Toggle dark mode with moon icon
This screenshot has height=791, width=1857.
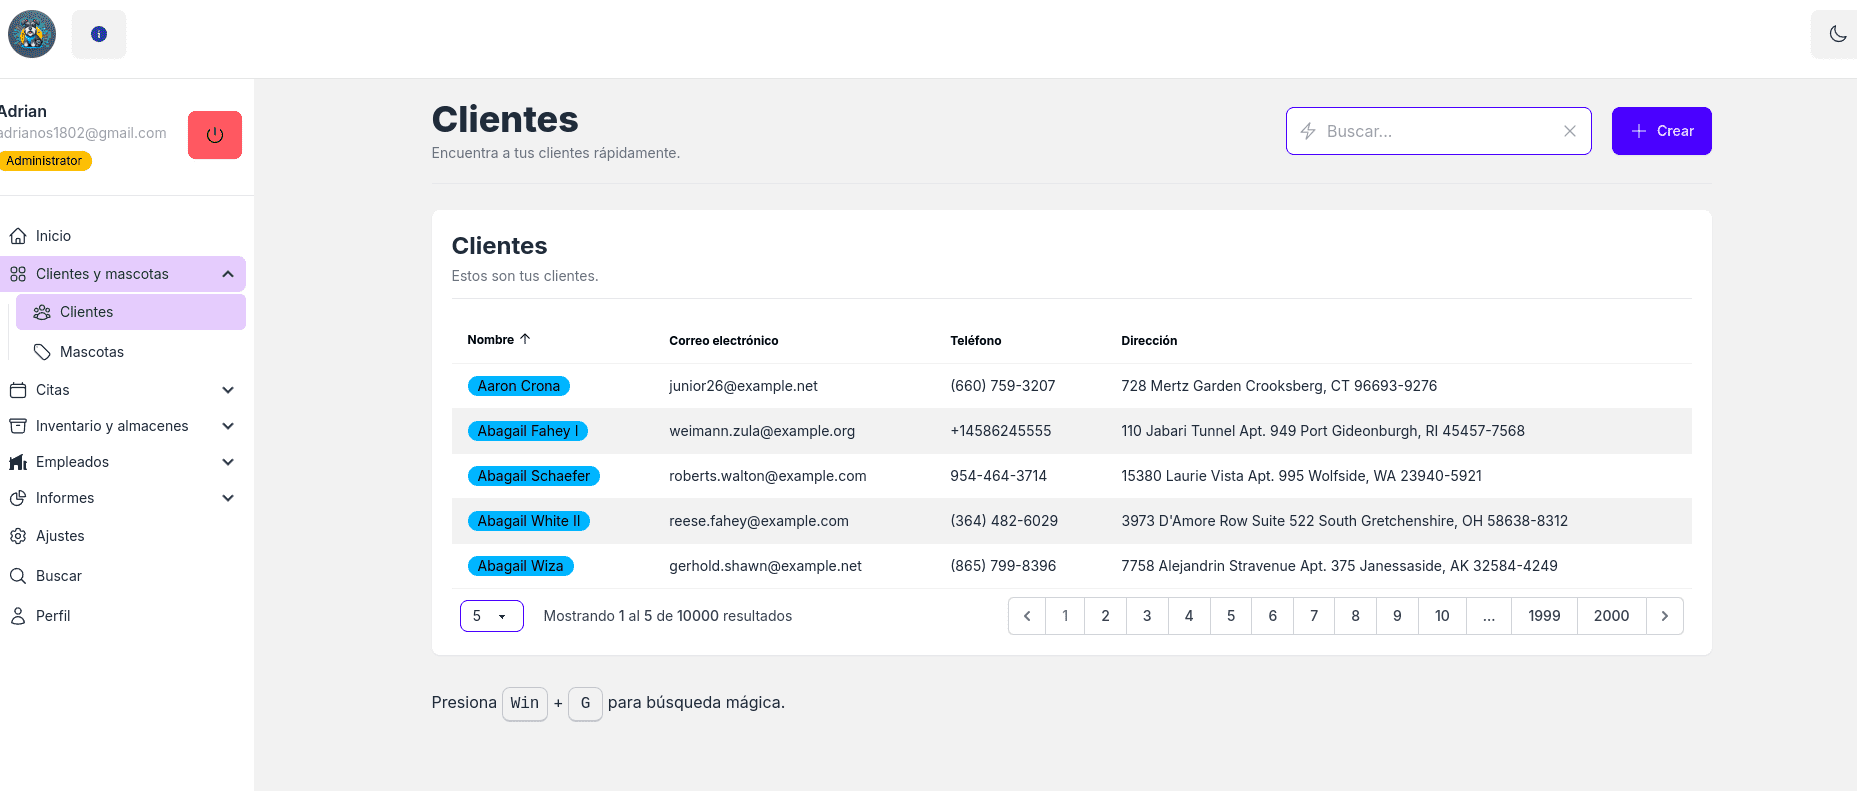click(1837, 34)
